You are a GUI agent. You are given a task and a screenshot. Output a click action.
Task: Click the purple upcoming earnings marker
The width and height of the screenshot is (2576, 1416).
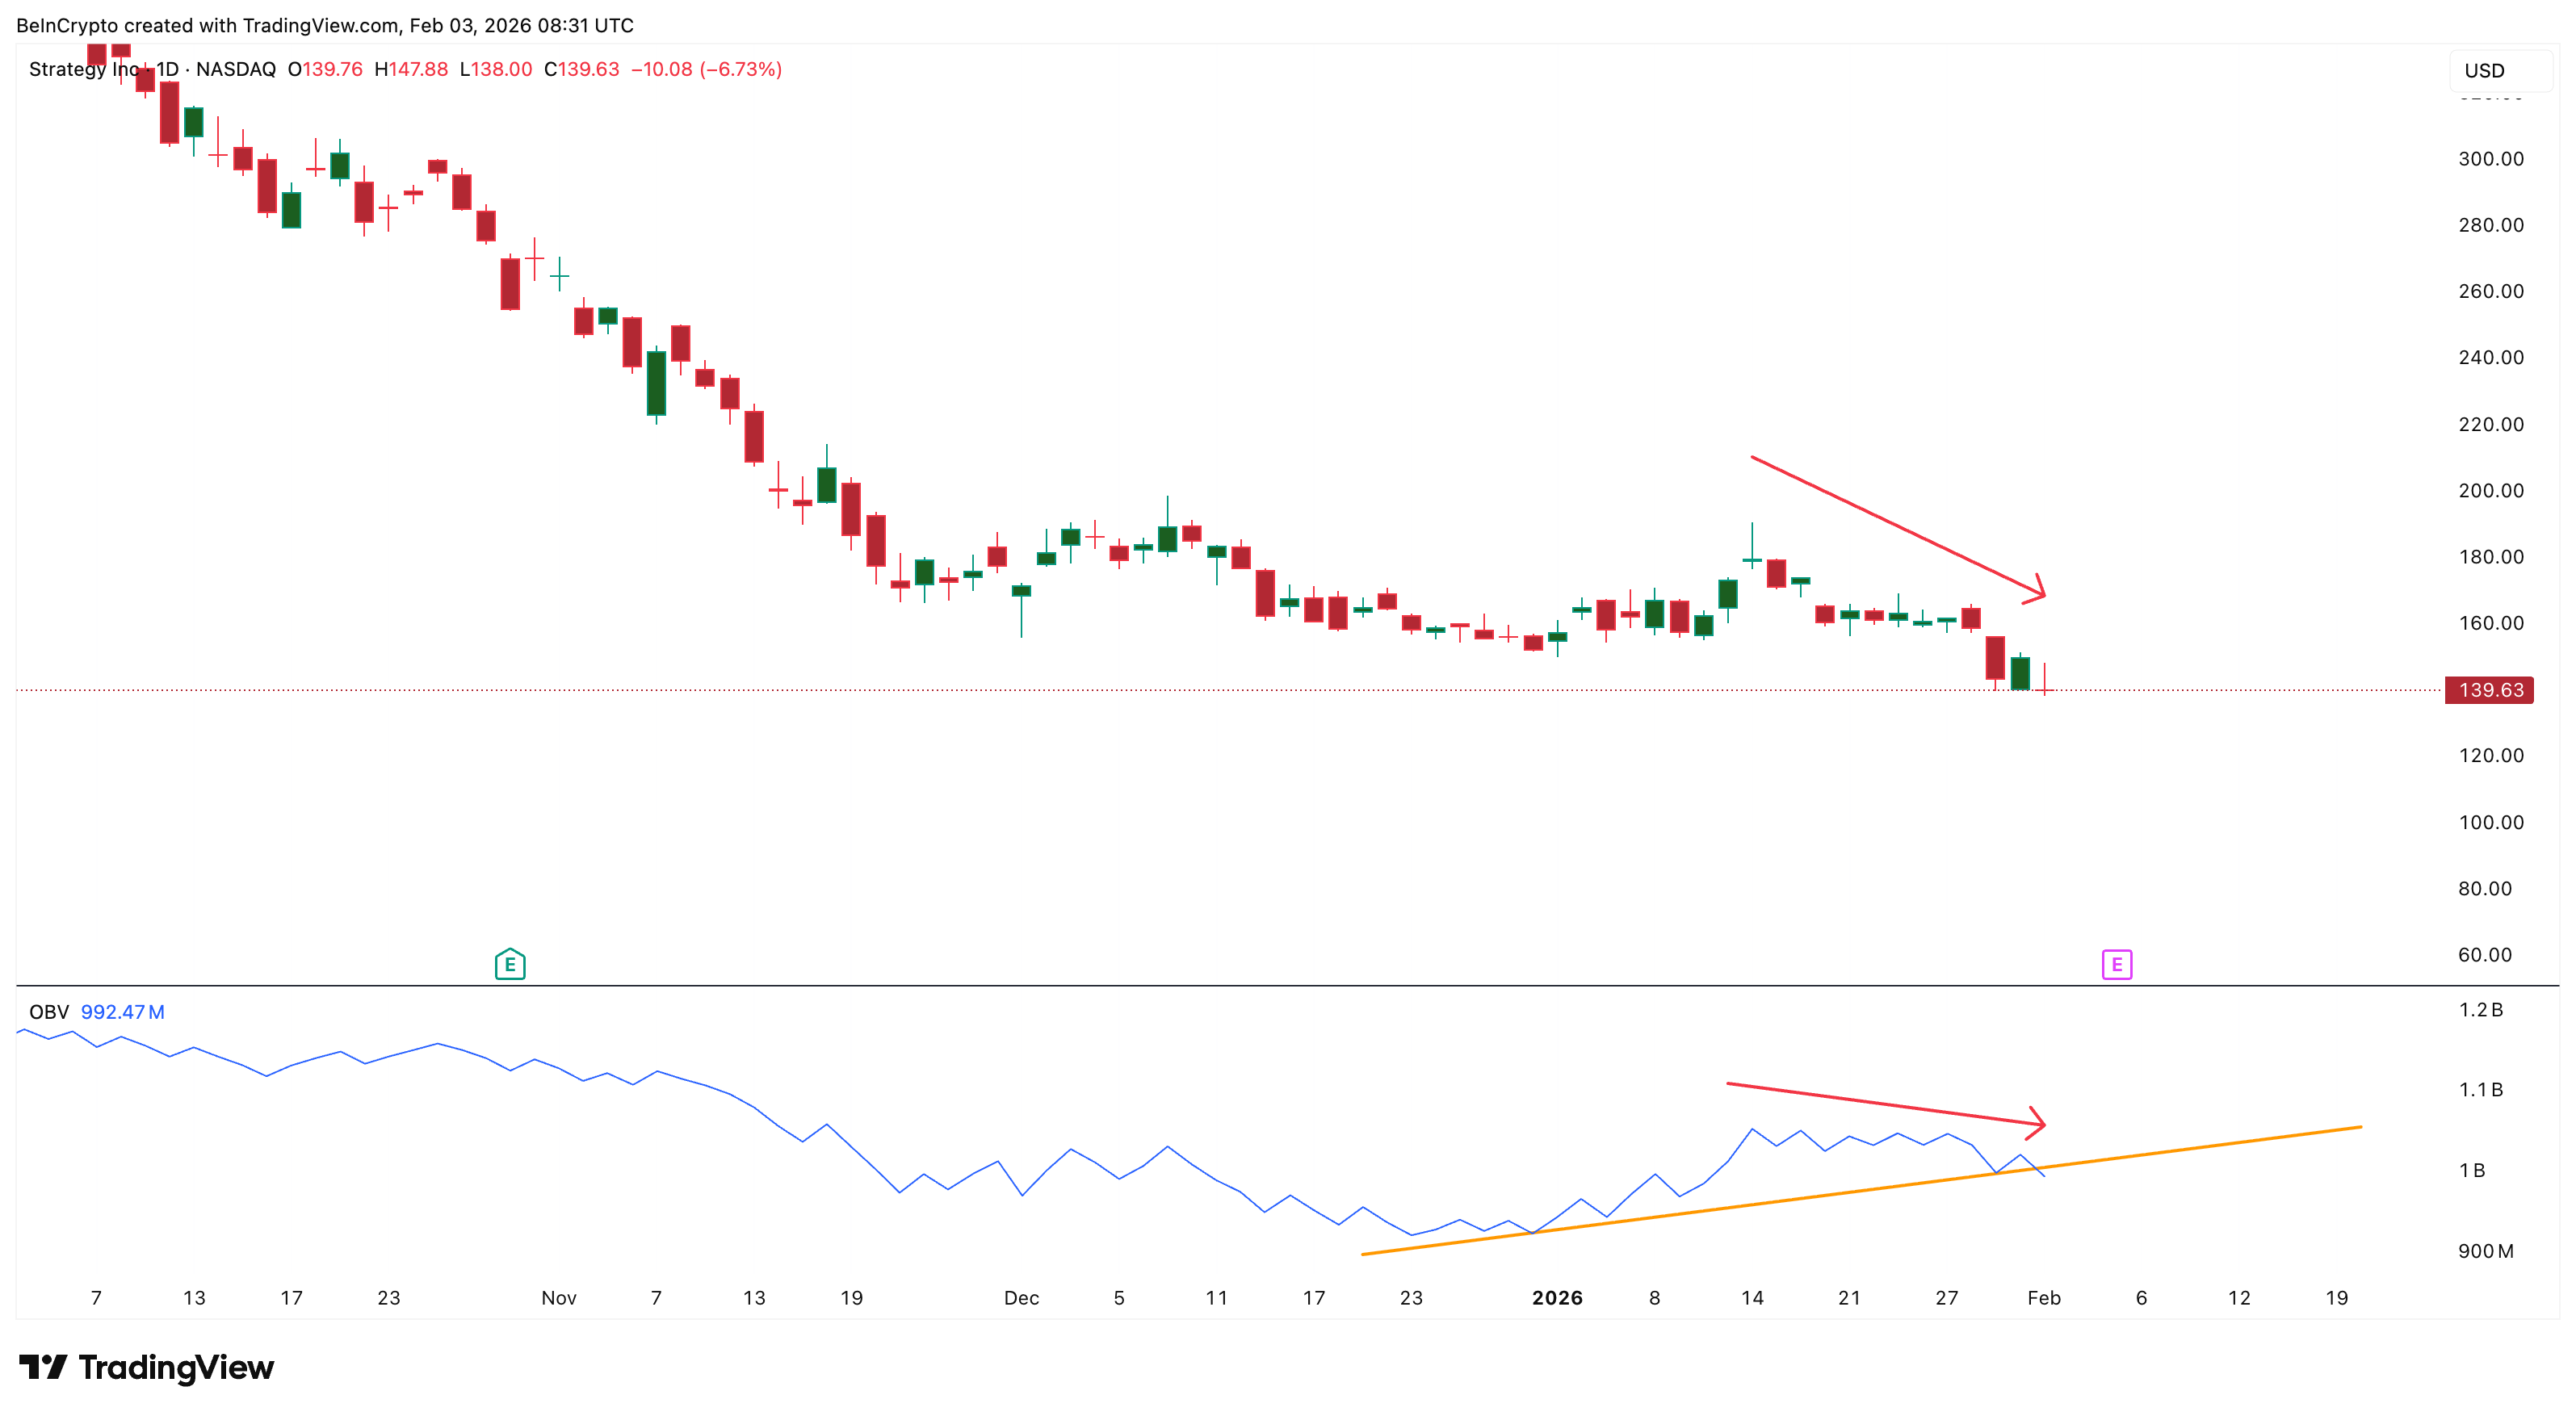click(x=2117, y=964)
